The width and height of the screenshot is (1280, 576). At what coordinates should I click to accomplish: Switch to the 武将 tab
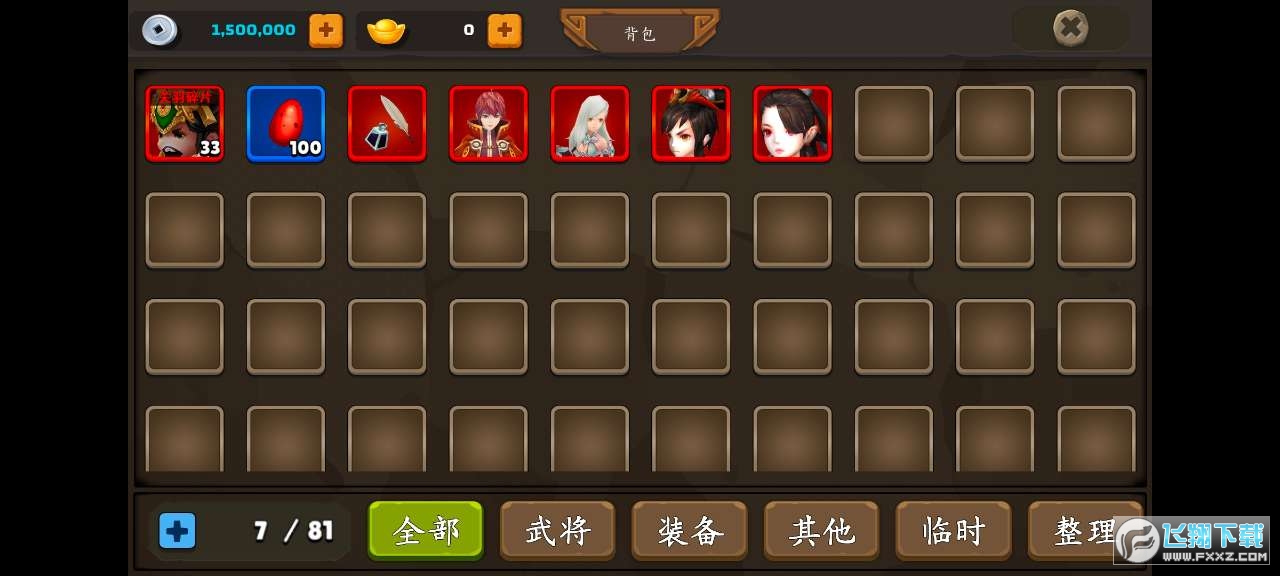point(558,530)
